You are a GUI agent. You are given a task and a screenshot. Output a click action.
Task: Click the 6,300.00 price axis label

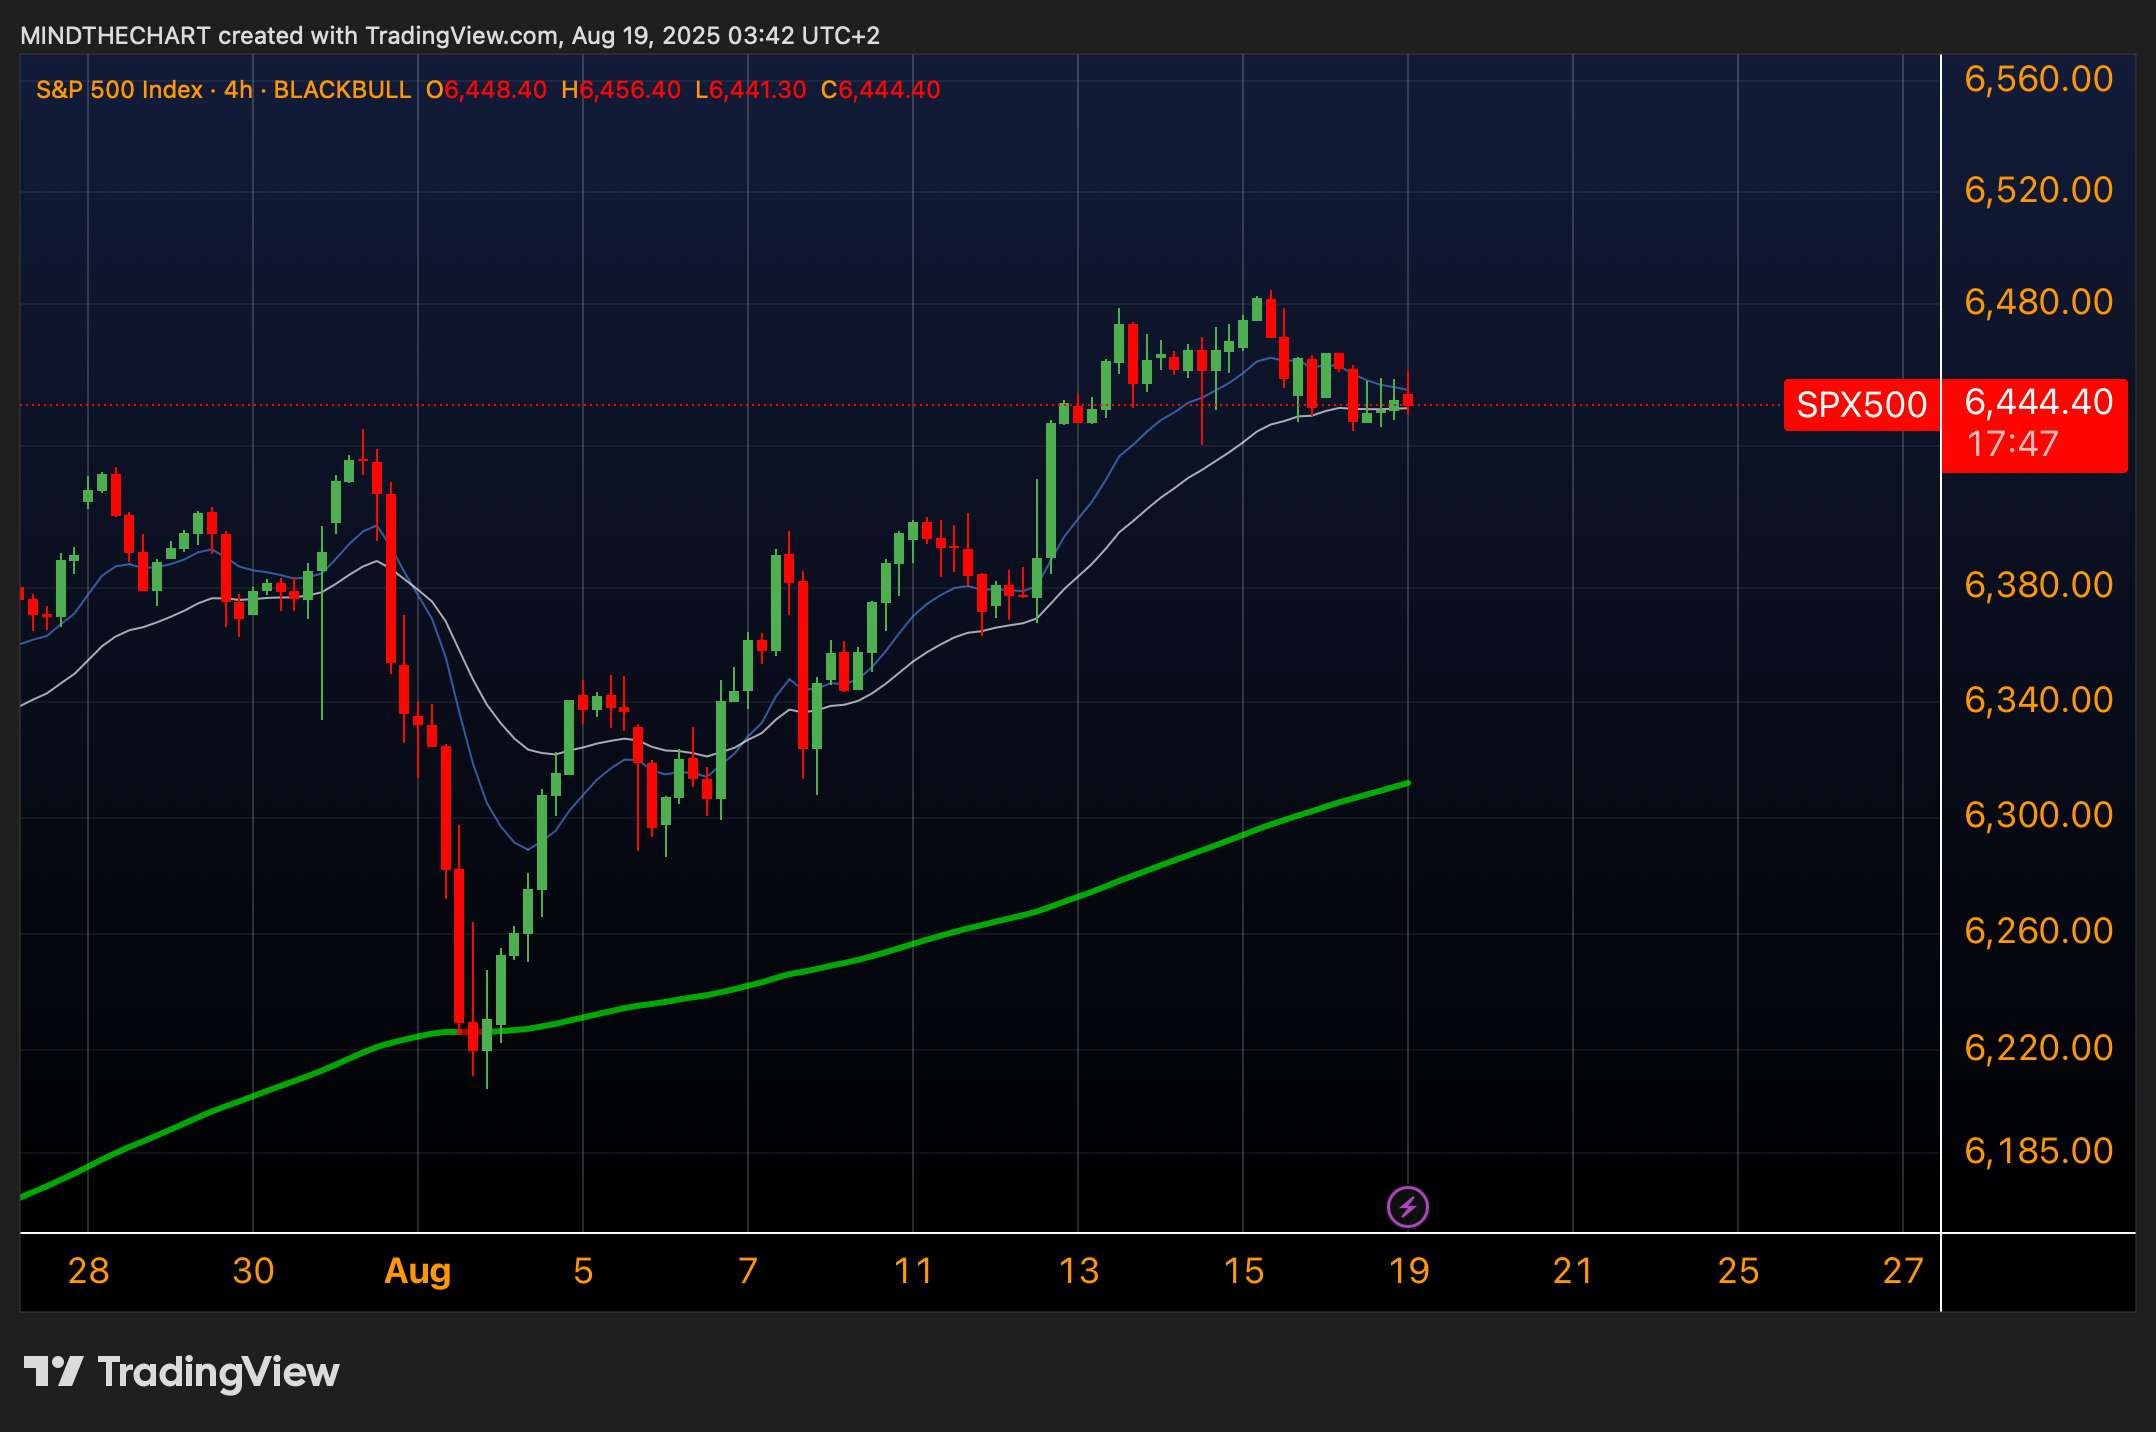pyautogui.click(x=2038, y=815)
